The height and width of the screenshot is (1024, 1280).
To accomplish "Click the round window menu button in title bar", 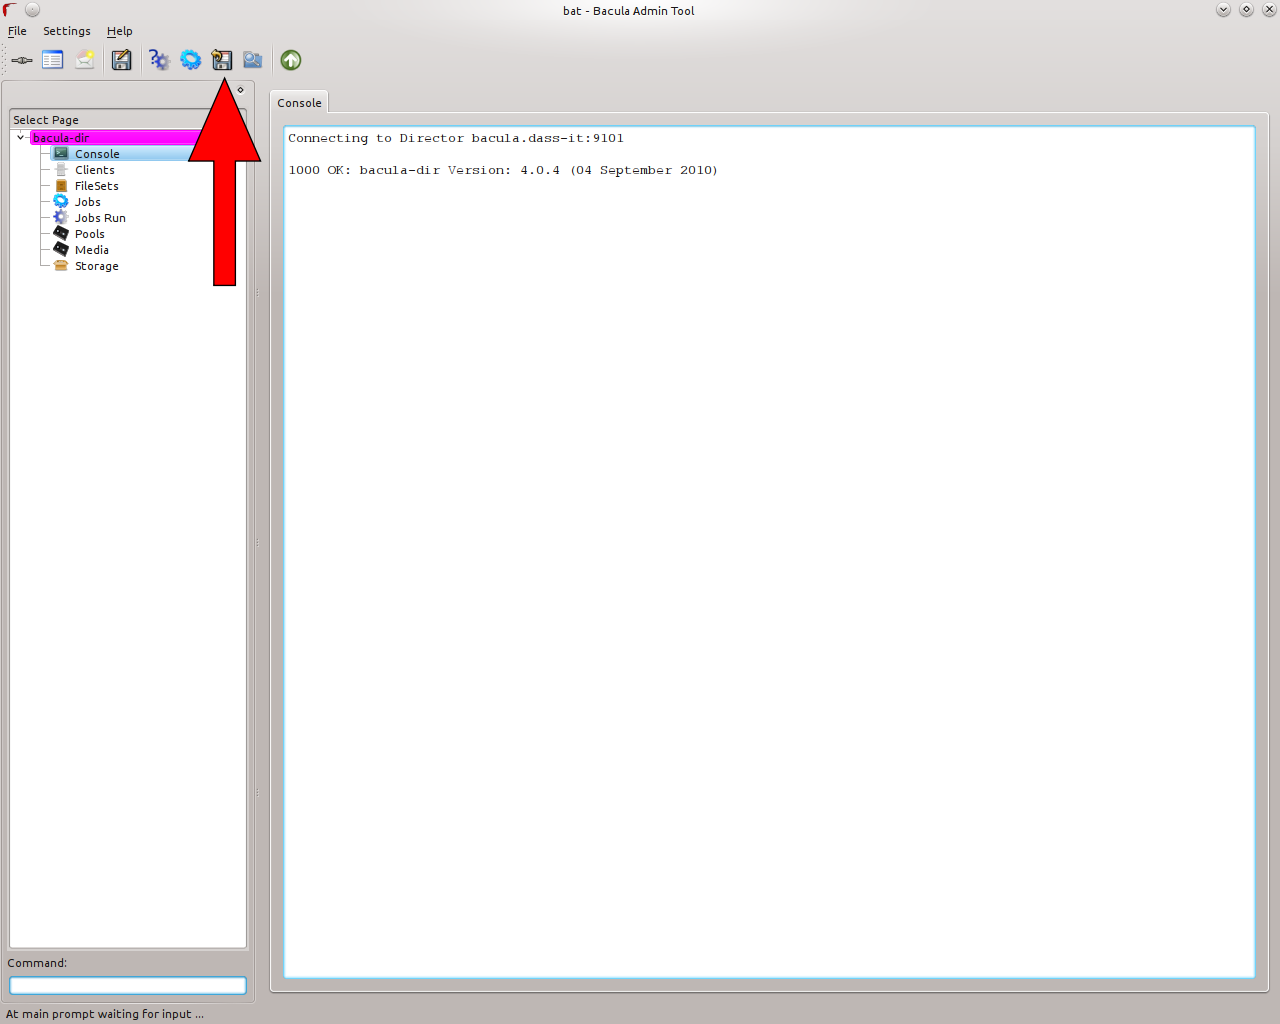I will point(32,10).
